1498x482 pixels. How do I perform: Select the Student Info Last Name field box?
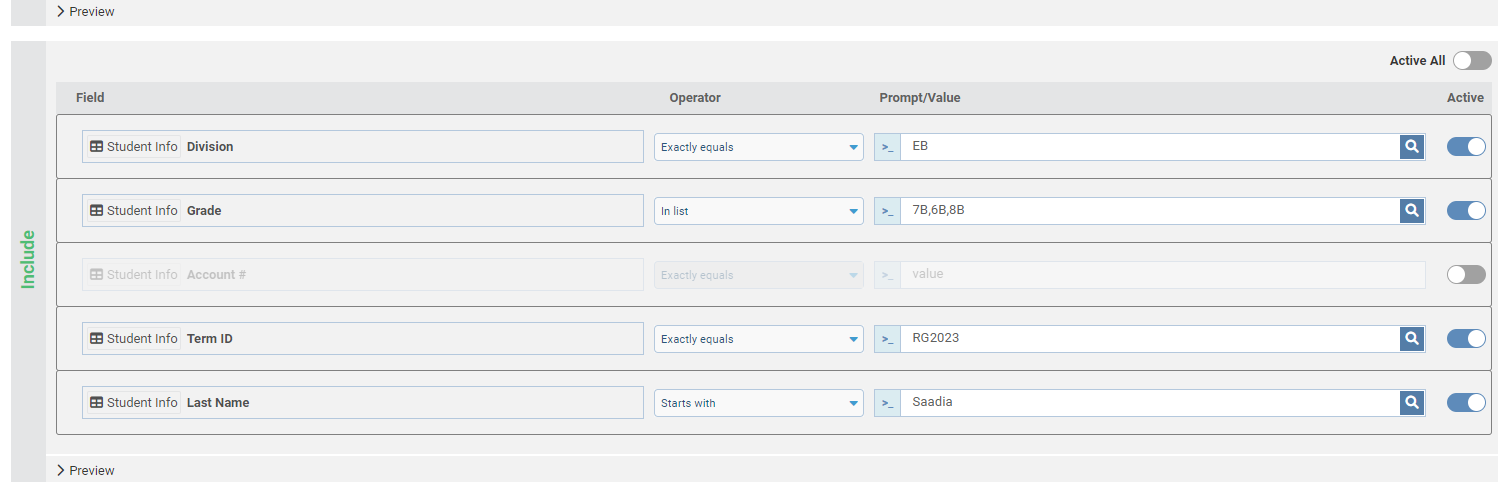[x=363, y=403]
